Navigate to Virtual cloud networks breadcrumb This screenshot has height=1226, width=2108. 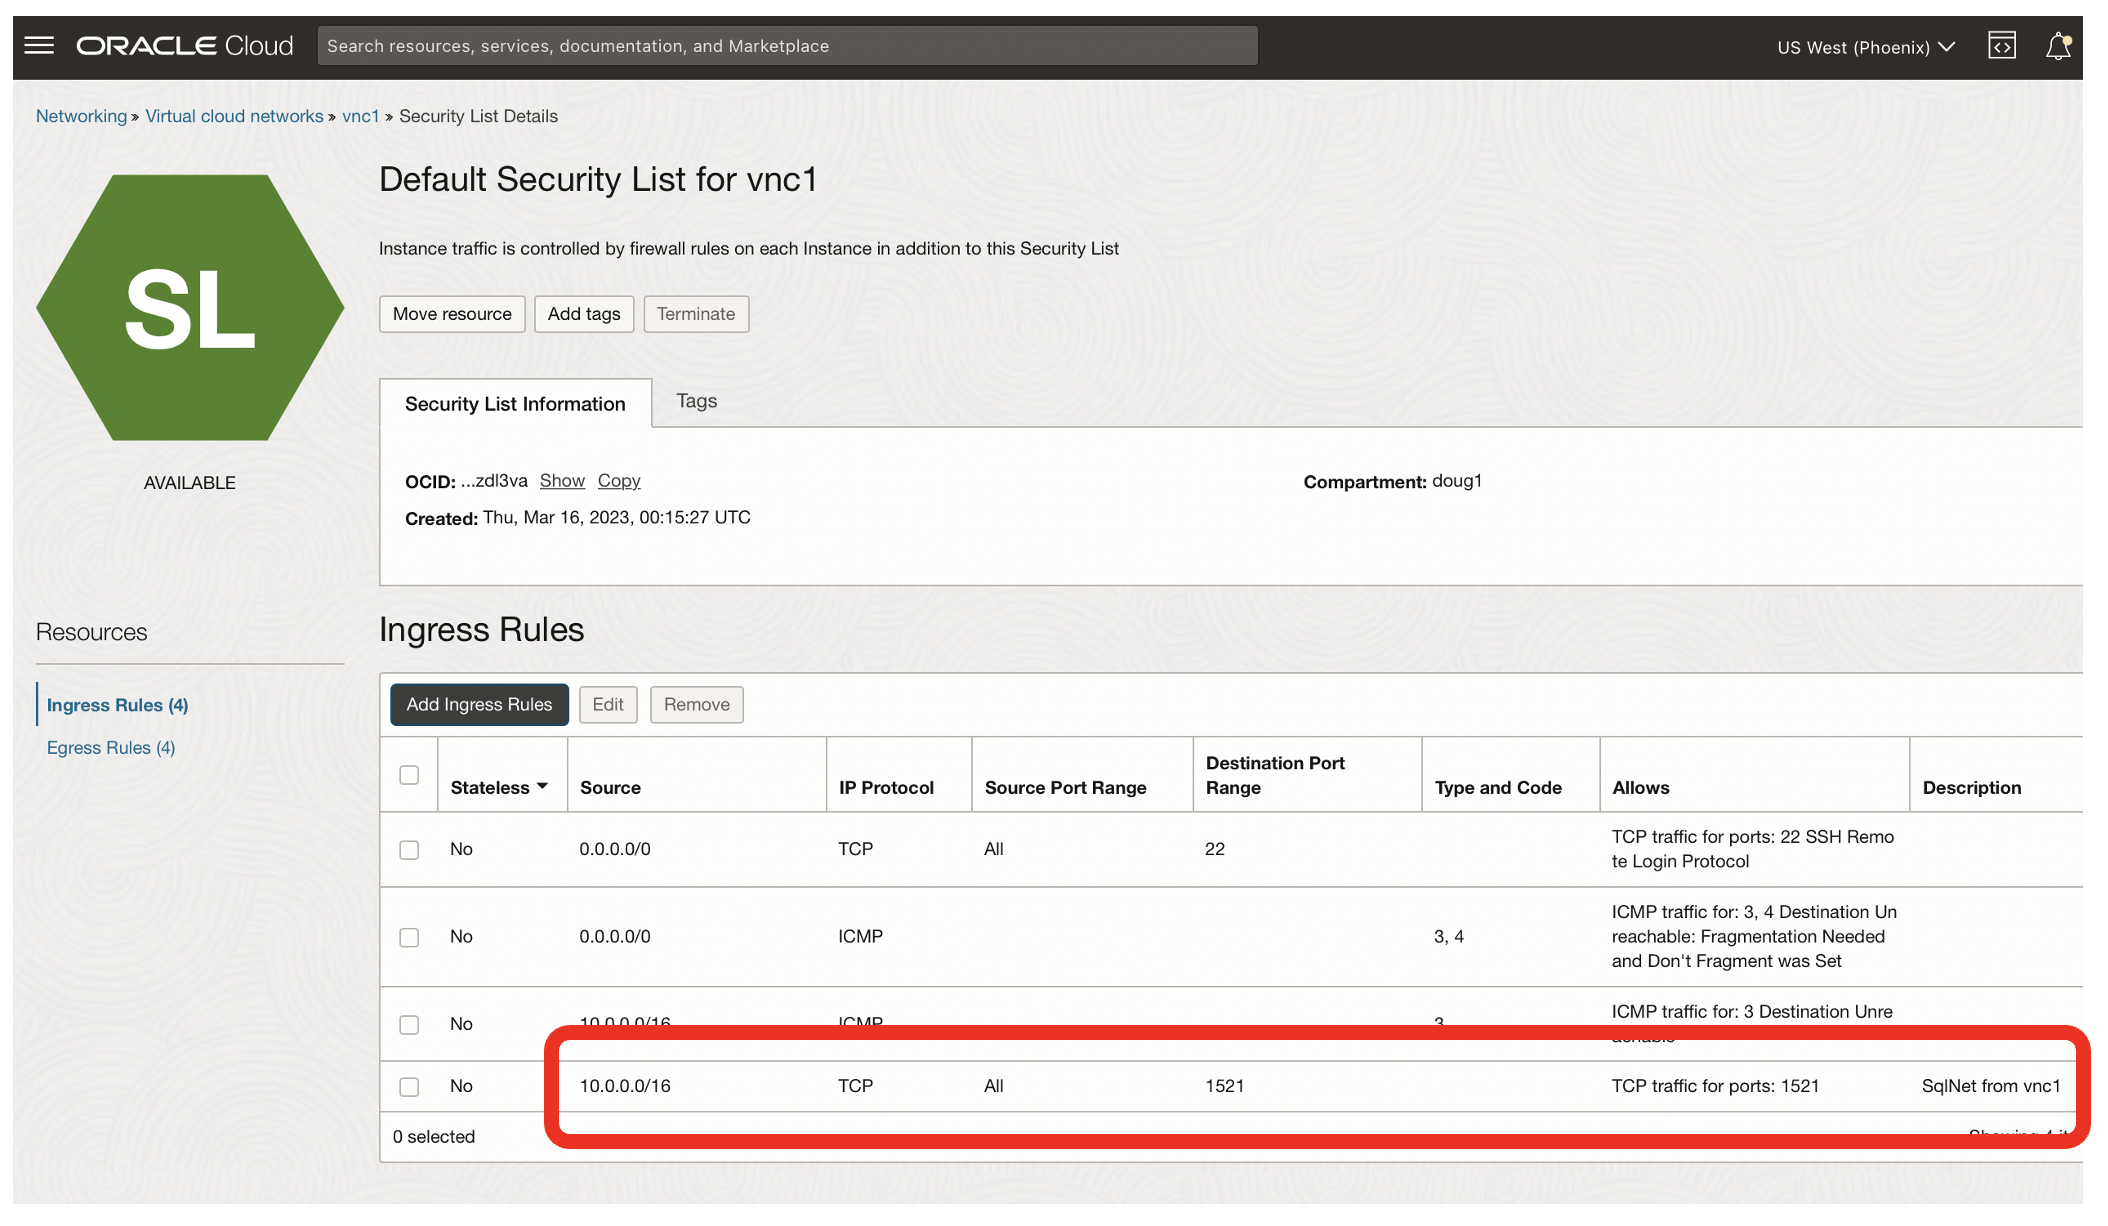pos(233,115)
